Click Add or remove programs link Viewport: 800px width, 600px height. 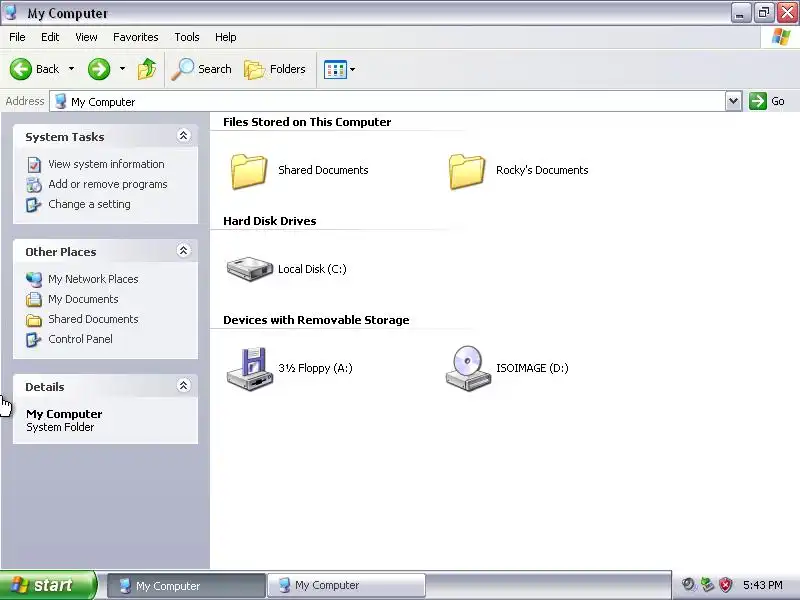pyautogui.click(x=108, y=184)
